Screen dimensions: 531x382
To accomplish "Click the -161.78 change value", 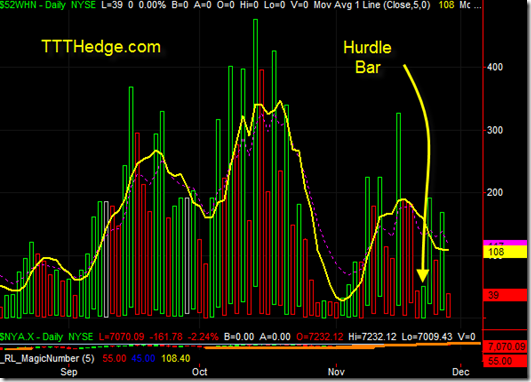I will pos(166,337).
